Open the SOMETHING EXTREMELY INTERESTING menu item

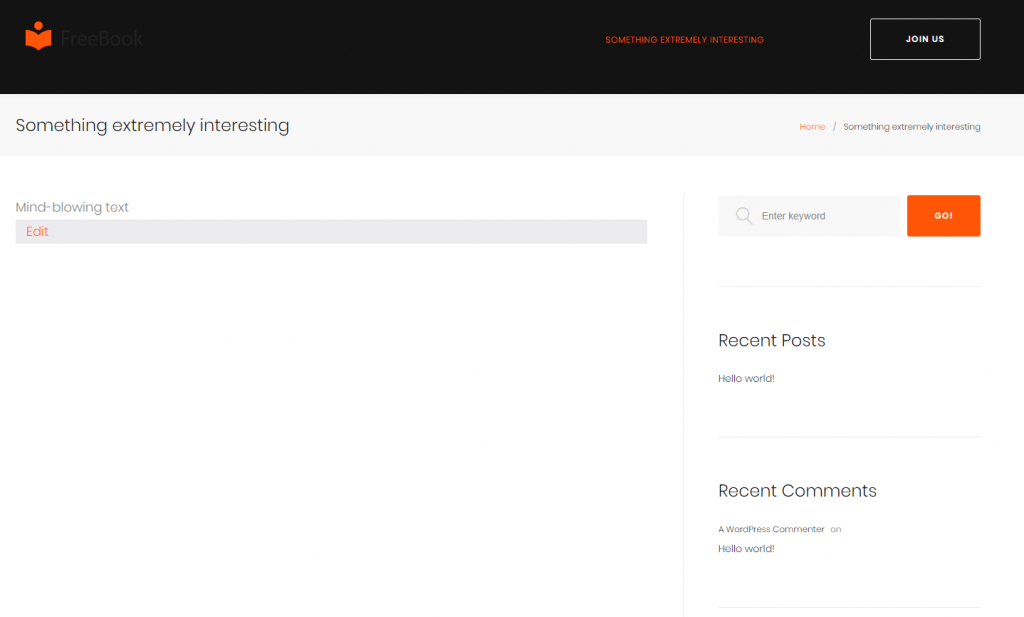[x=684, y=40]
